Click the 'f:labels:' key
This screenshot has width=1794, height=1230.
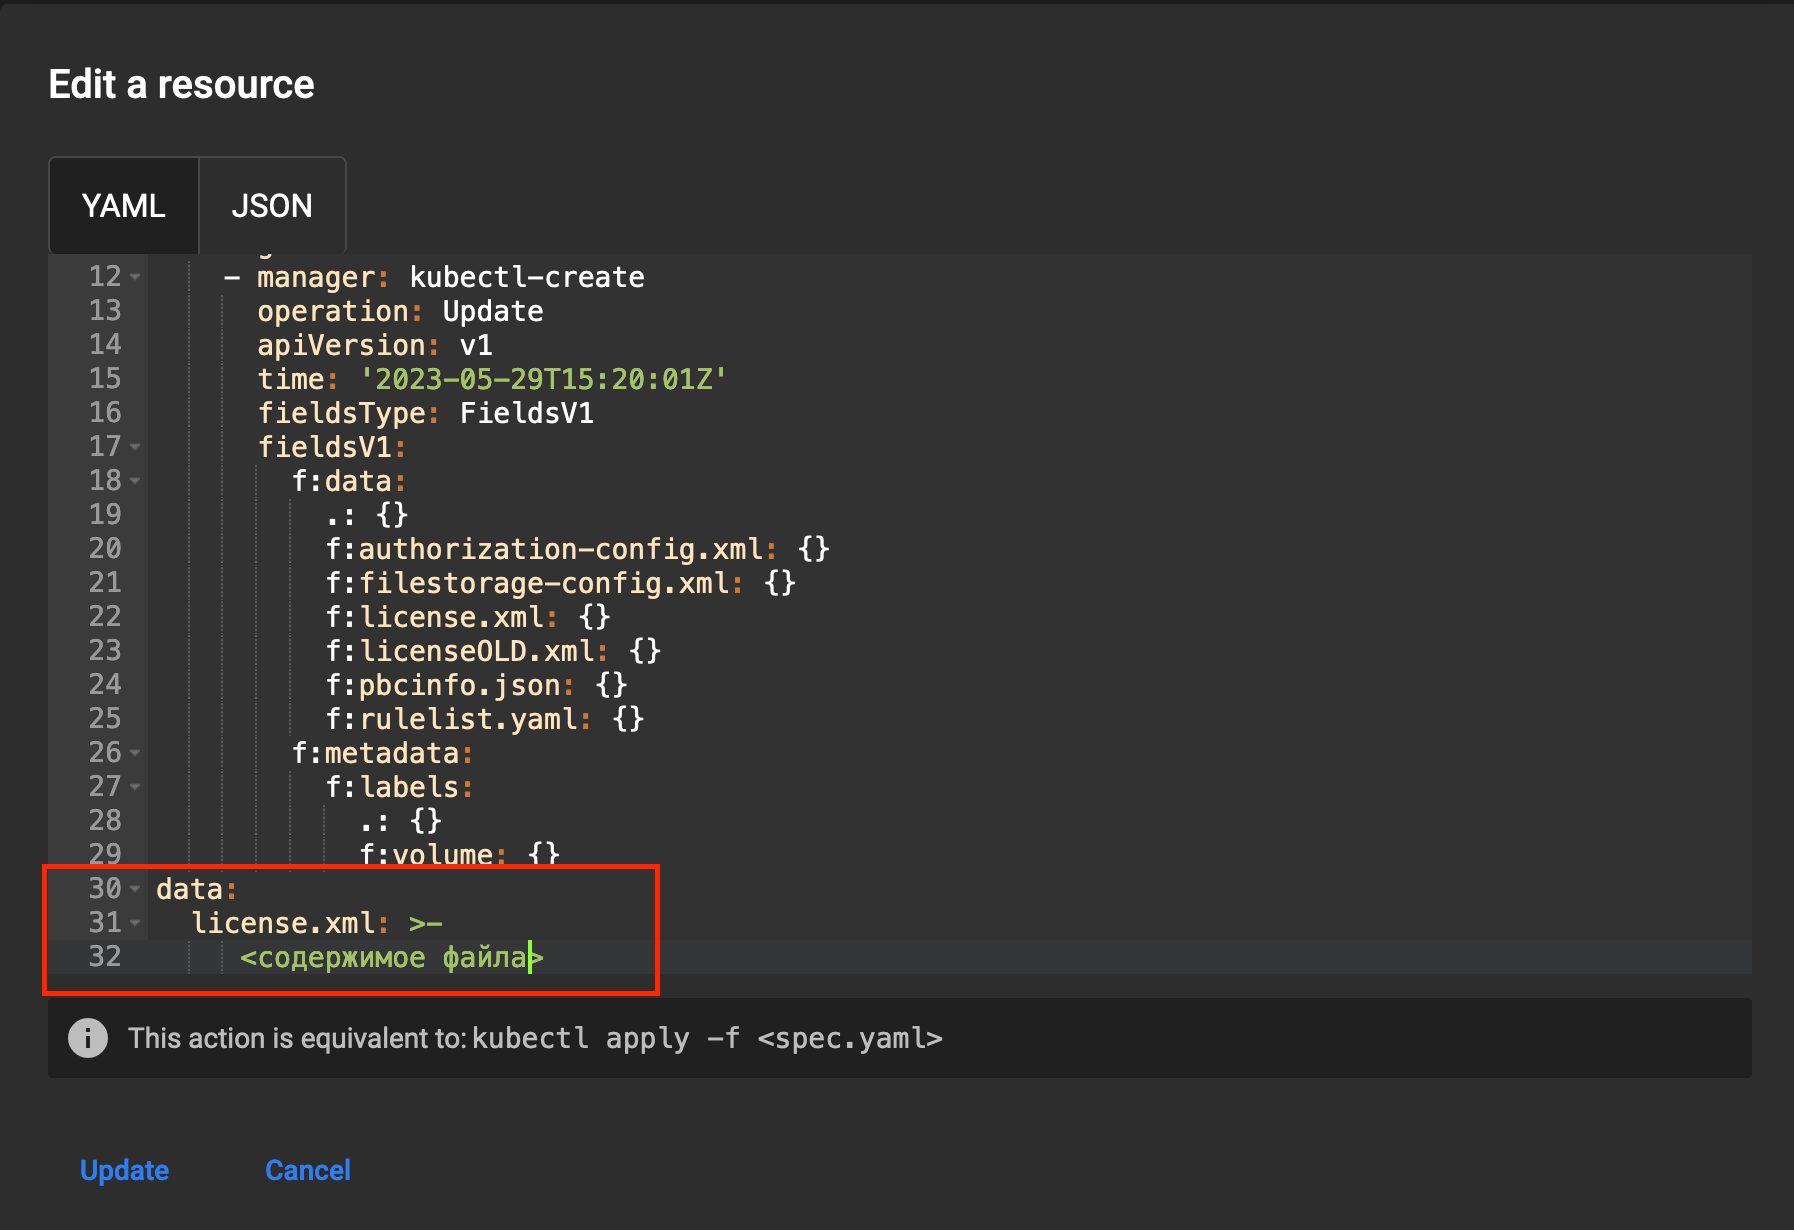coord(399,787)
